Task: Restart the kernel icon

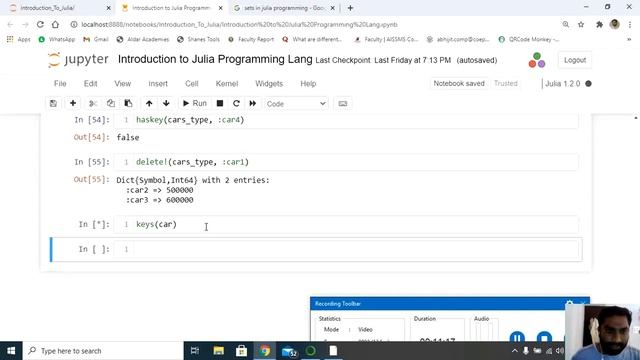Action: pos(236,103)
